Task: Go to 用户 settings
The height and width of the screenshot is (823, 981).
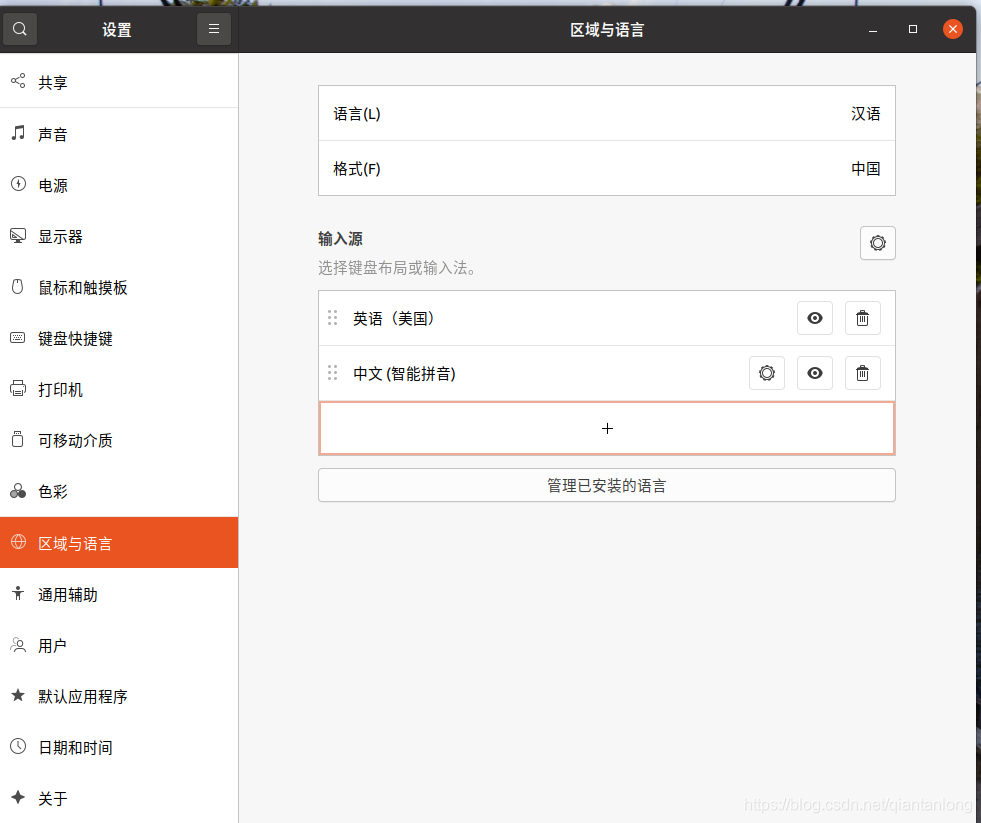Action: tap(119, 645)
